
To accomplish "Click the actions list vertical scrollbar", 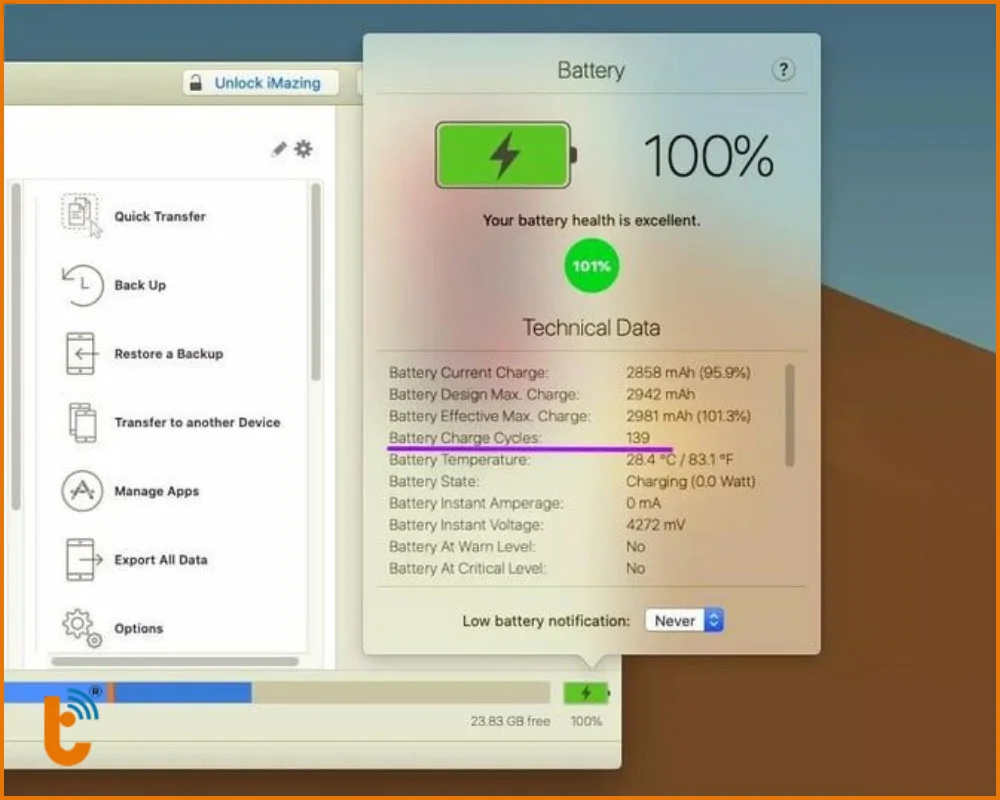I will tap(316, 280).
